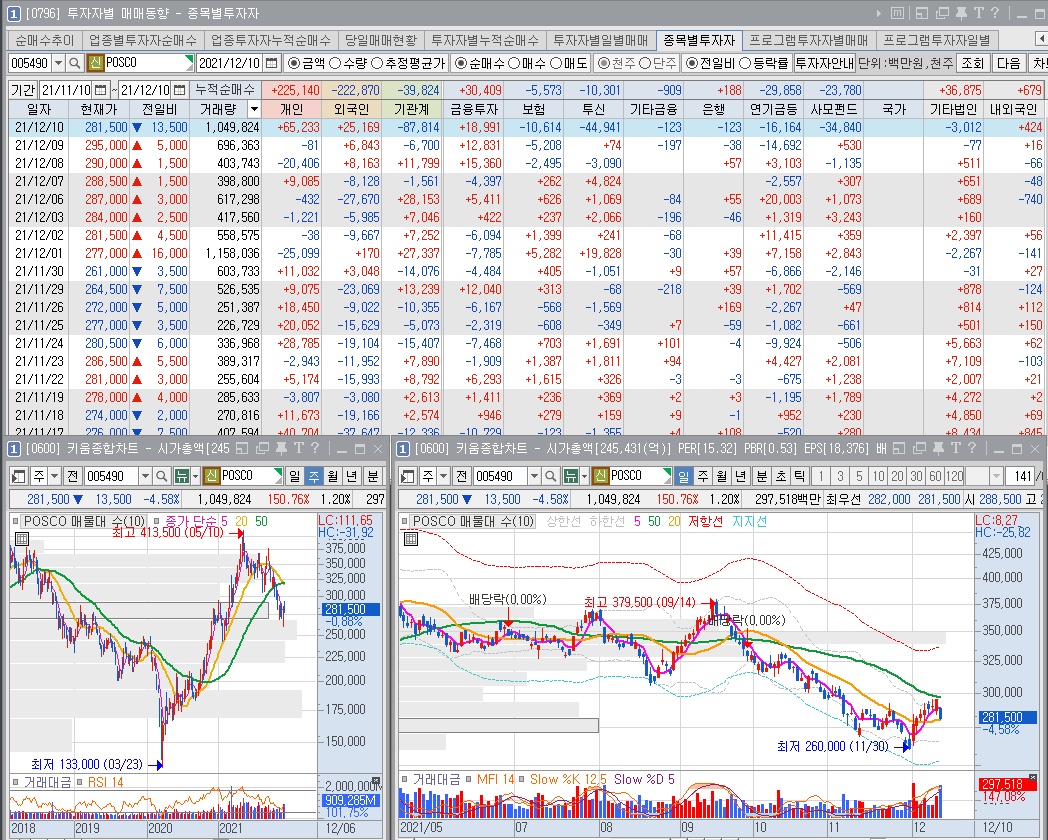Click the 저항선 legend color label
Image resolution: width=1048 pixels, height=840 pixels.
tap(705, 521)
